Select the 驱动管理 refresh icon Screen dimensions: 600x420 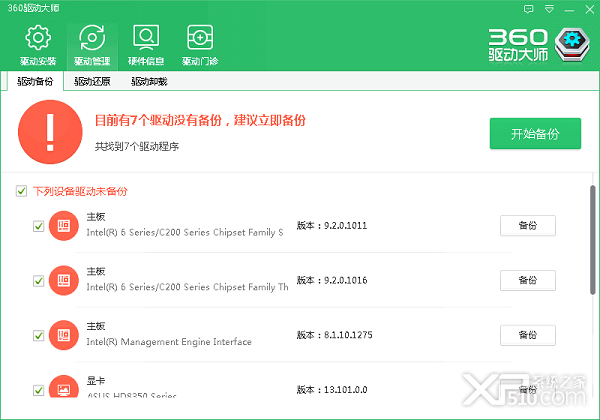[x=92, y=37]
